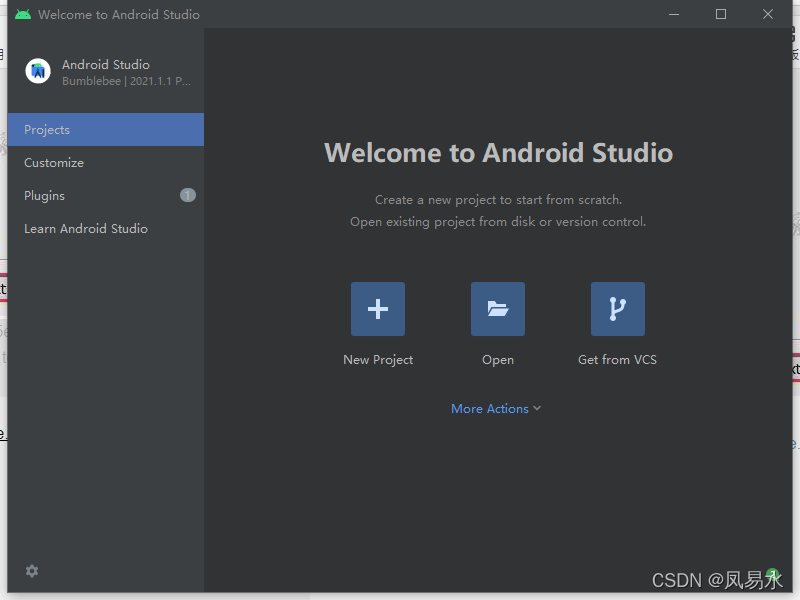Select the Projects tab
800x600 pixels.
click(106, 130)
